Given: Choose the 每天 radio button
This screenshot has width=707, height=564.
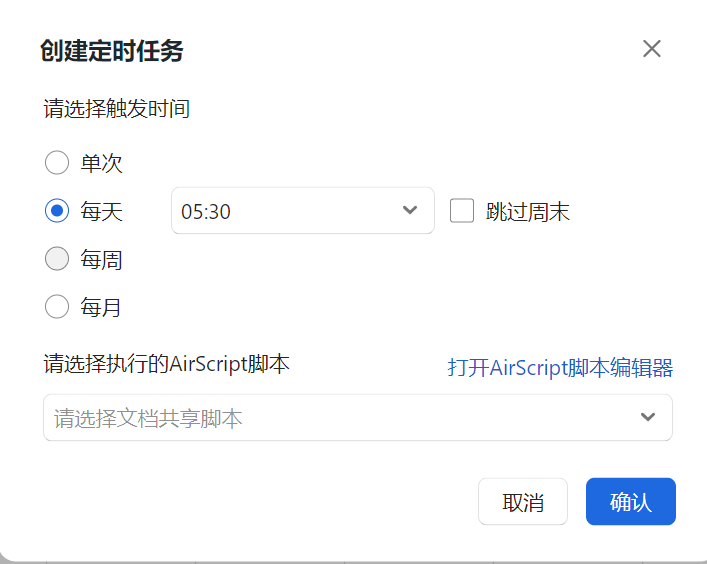Looking at the screenshot, I should 57,211.
